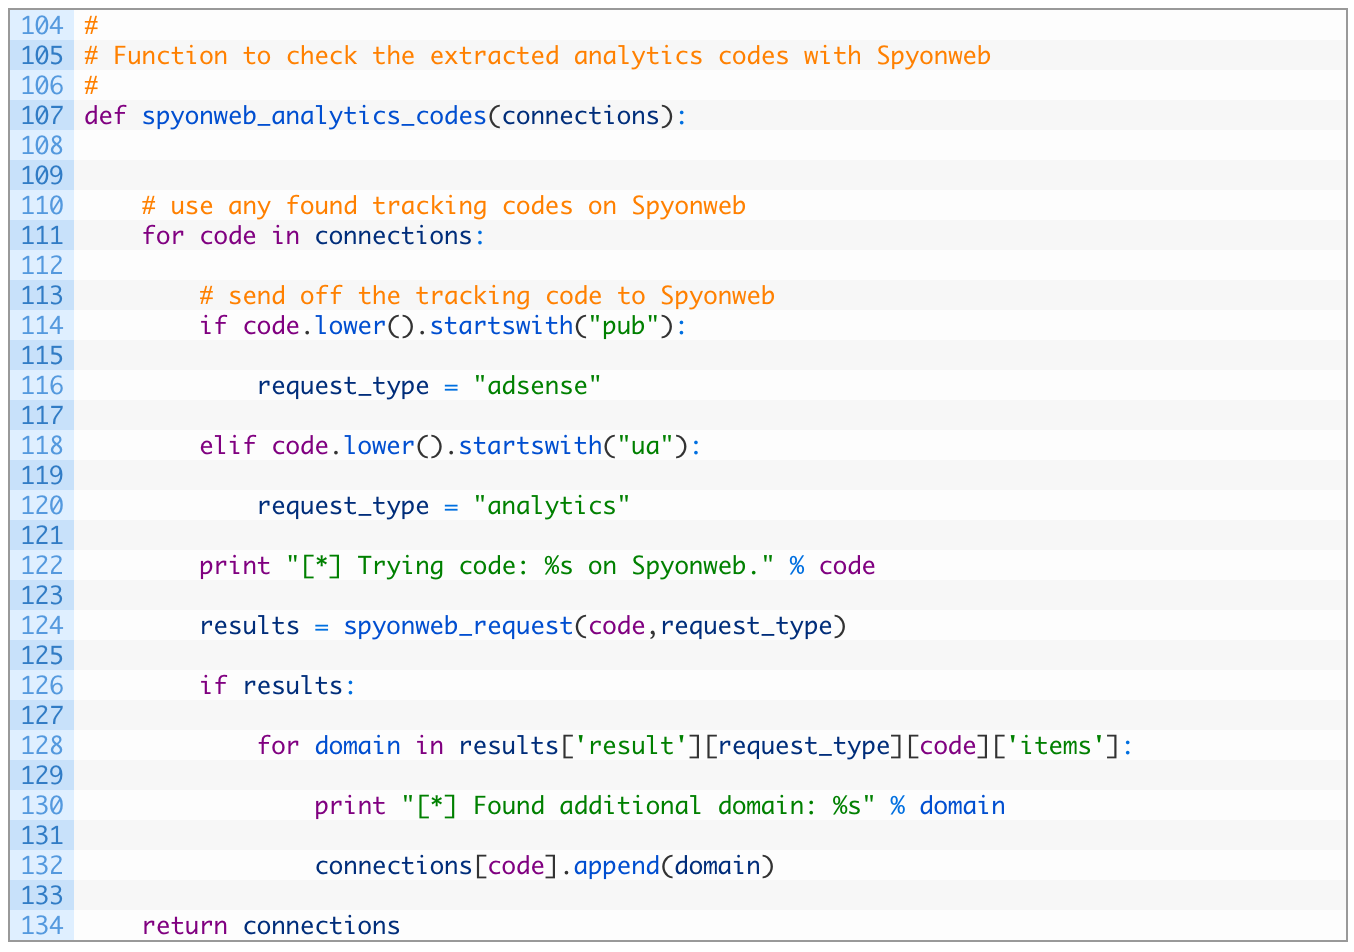Click line number 118 in the gutter
Viewport: 1354px width, 952px height.
(x=42, y=445)
